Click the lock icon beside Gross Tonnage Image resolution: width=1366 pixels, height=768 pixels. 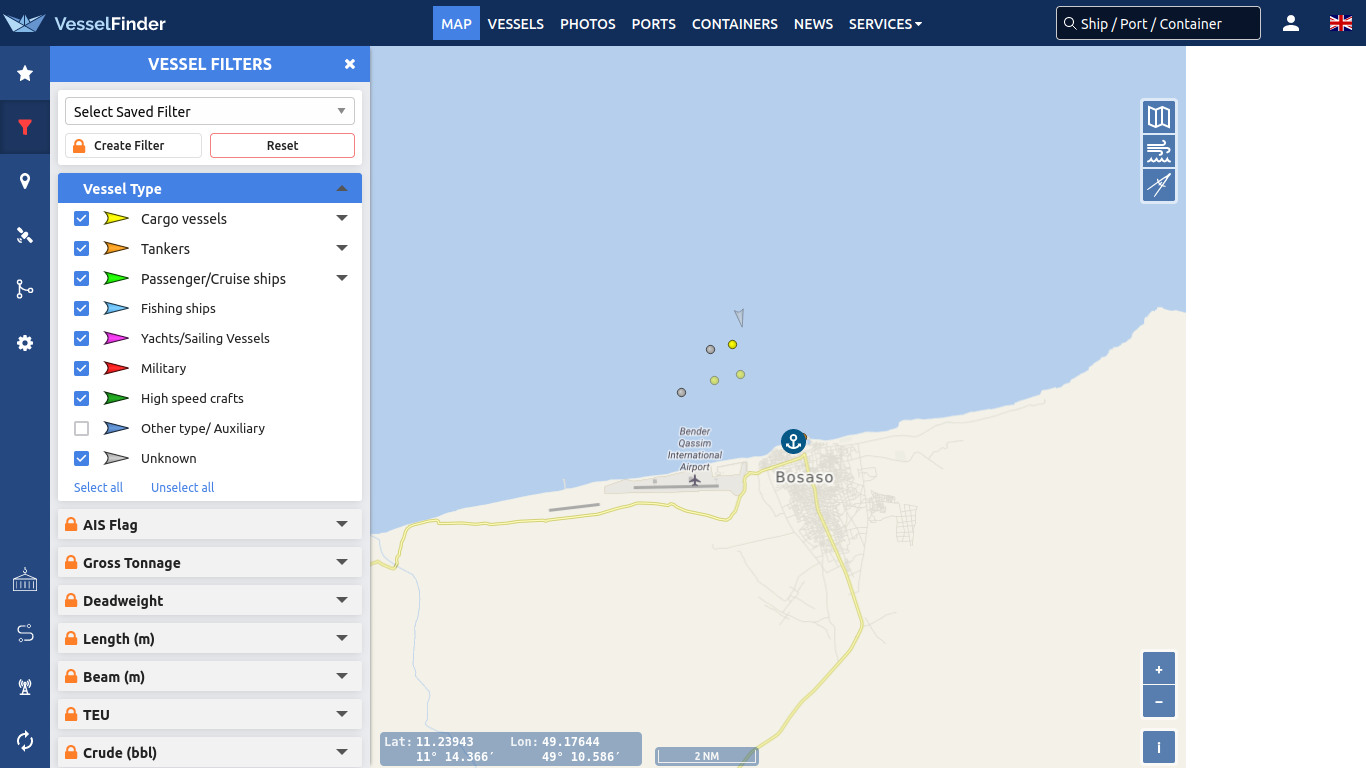pos(71,563)
